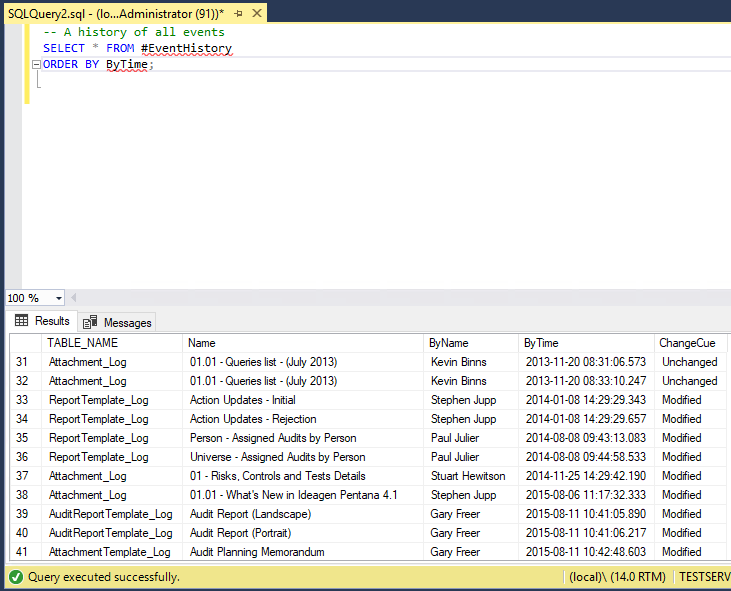Image resolution: width=731 pixels, height=591 pixels.
Task: Click the comment '-- A history of all events'
Action: (134, 32)
